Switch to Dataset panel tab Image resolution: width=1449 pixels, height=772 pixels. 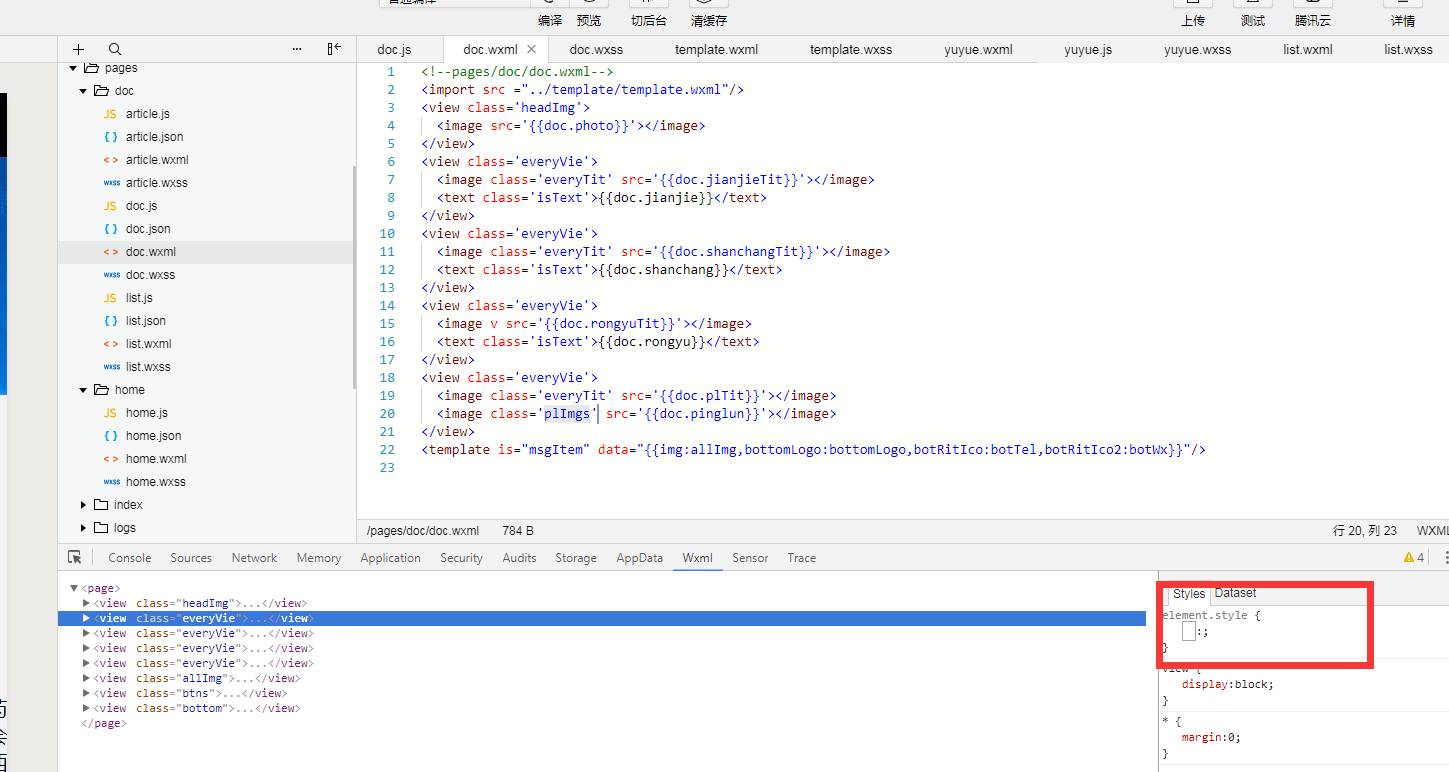coord(1235,593)
